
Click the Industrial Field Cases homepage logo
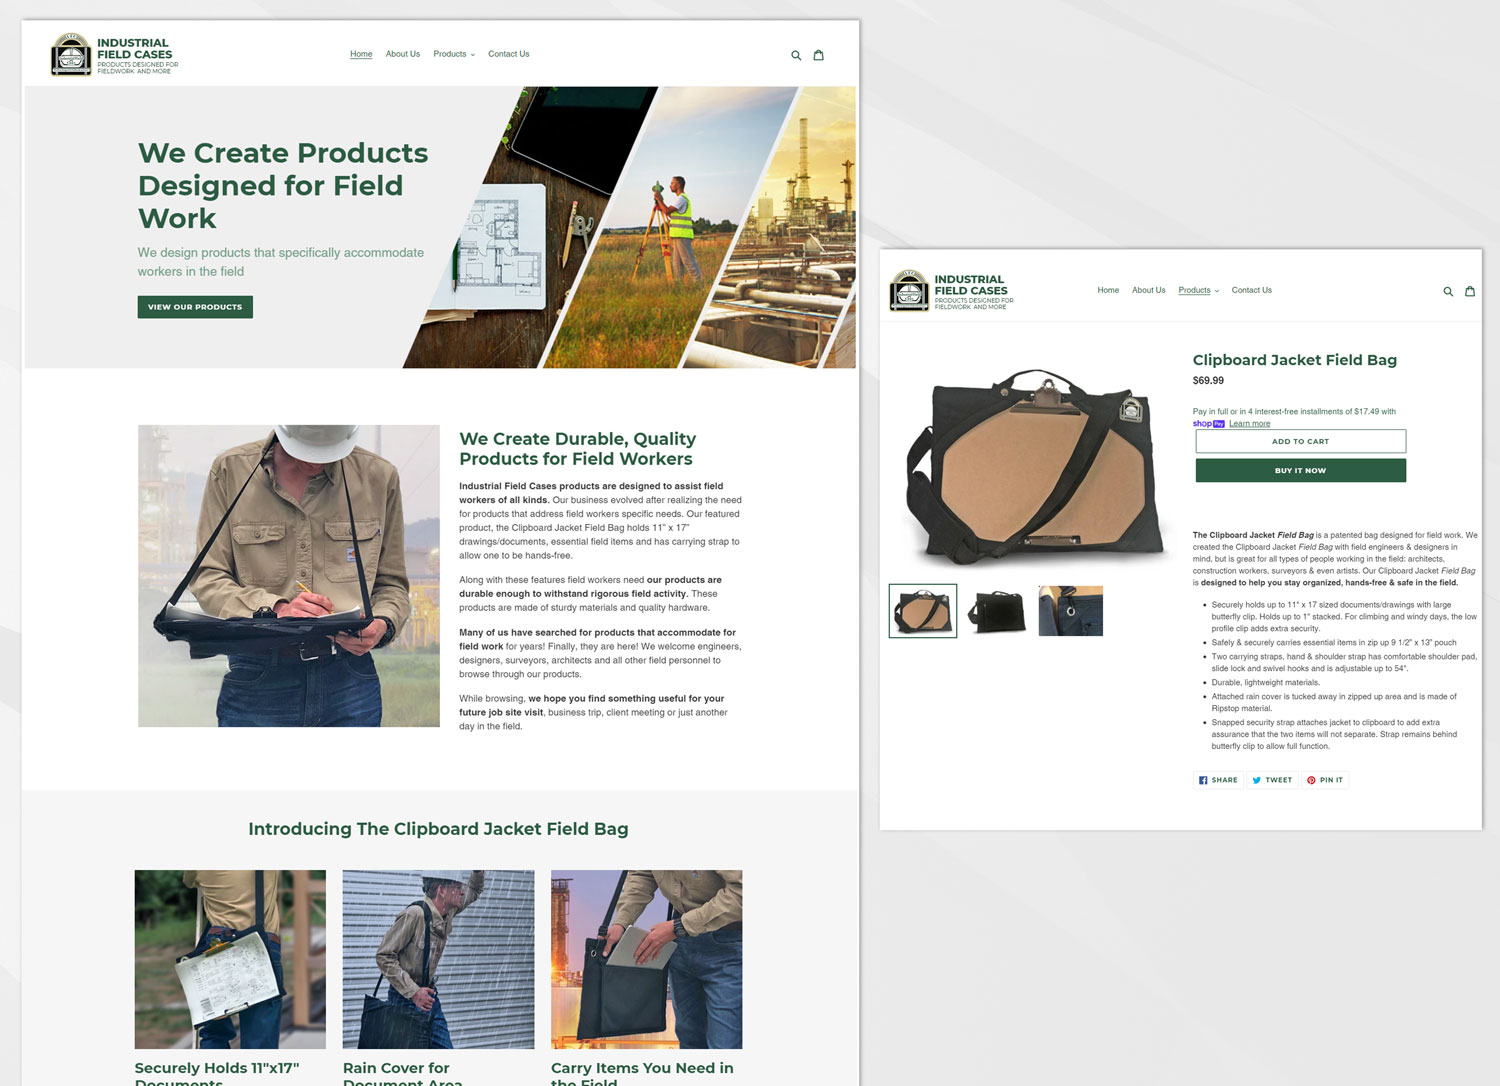coord(113,56)
